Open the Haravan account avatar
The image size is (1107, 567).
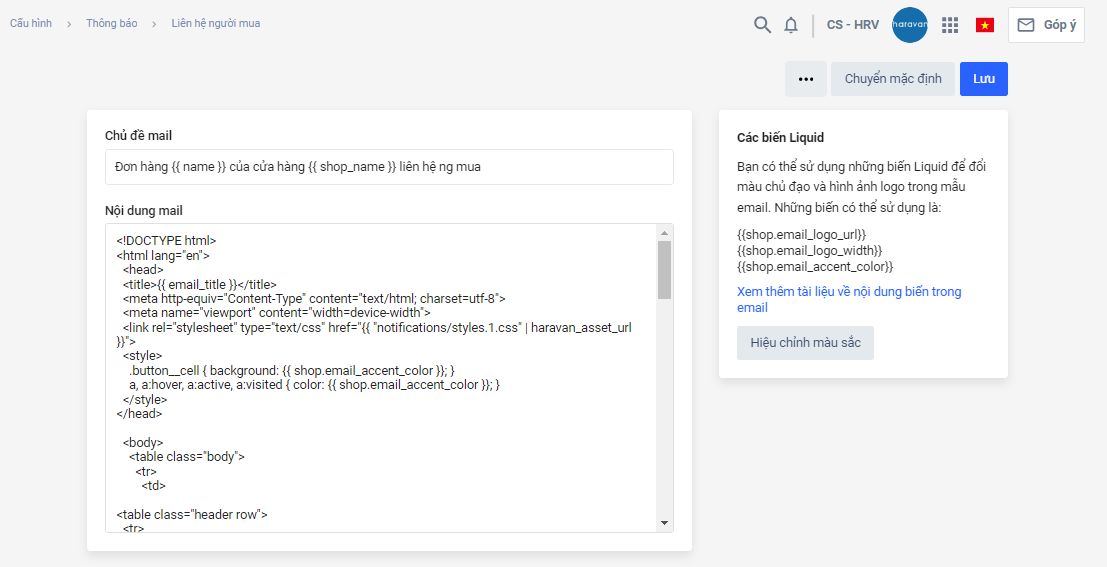pyautogui.click(x=909, y=25)
